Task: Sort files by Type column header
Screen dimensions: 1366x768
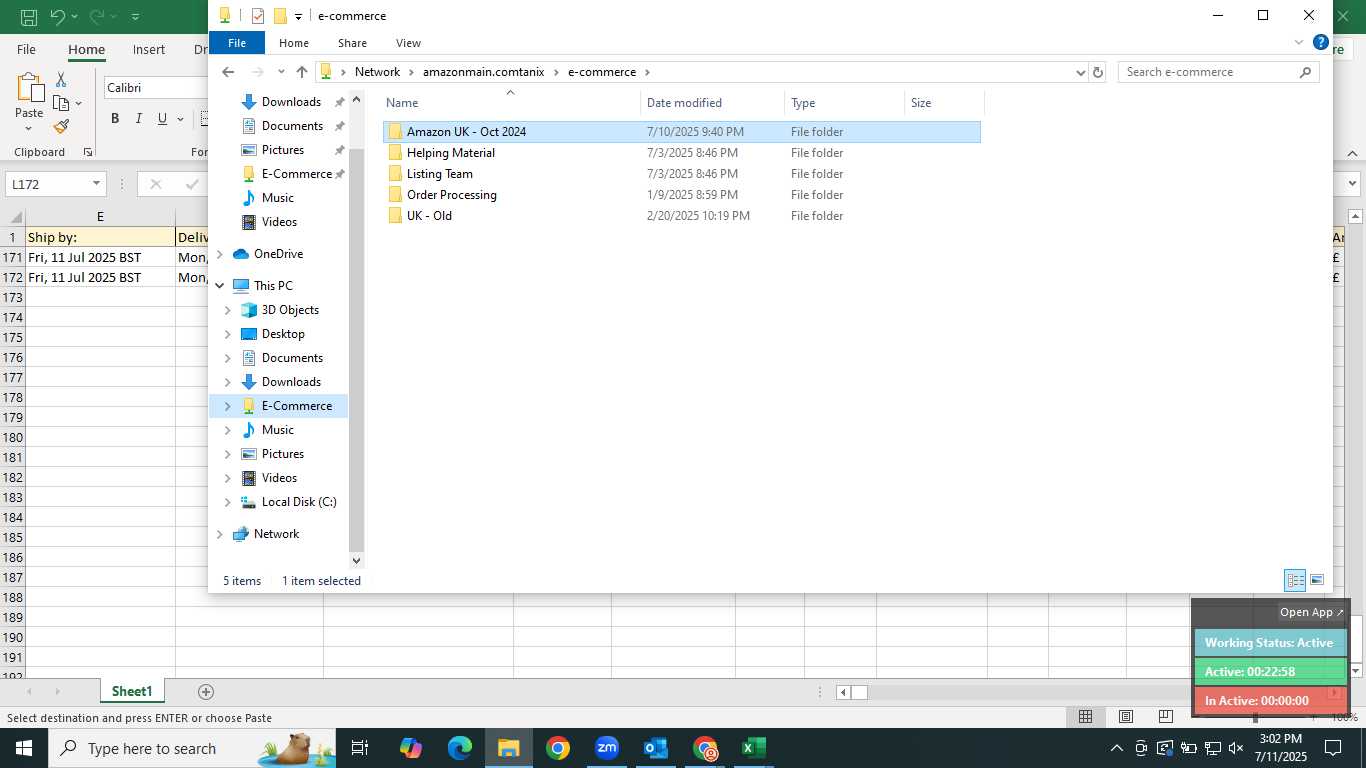Action: click(845, 103)
